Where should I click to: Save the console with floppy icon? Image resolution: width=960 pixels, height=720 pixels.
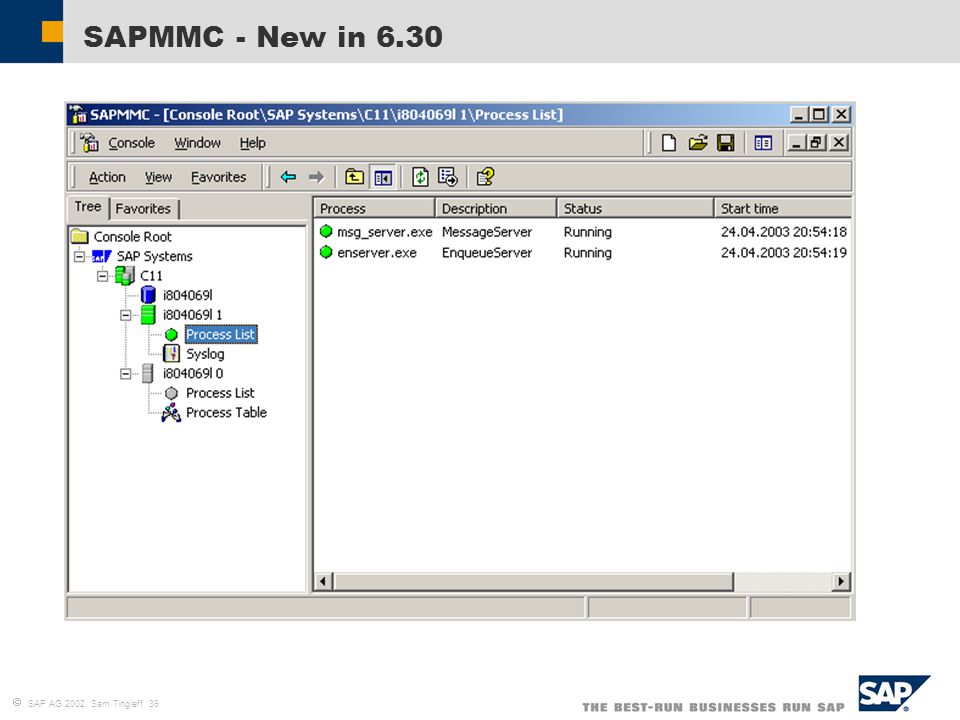(726, 143)
